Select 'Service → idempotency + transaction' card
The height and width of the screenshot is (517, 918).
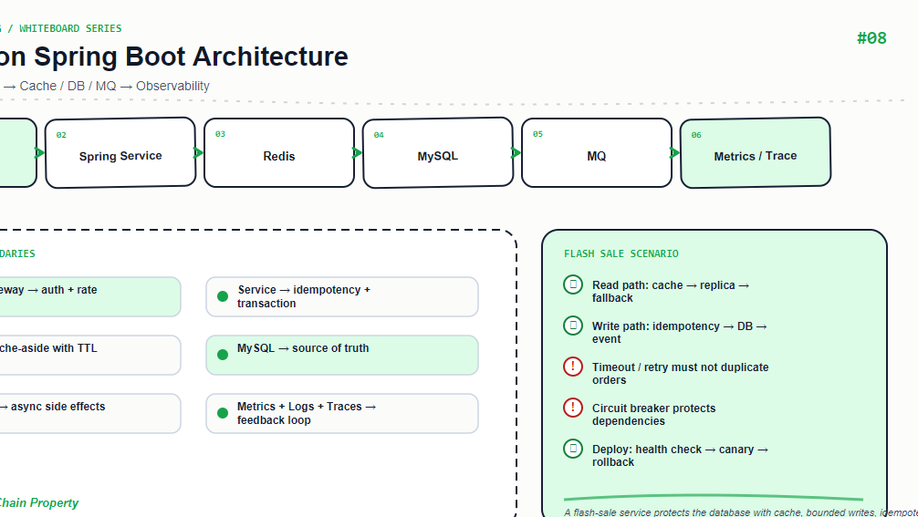(342, 297)
